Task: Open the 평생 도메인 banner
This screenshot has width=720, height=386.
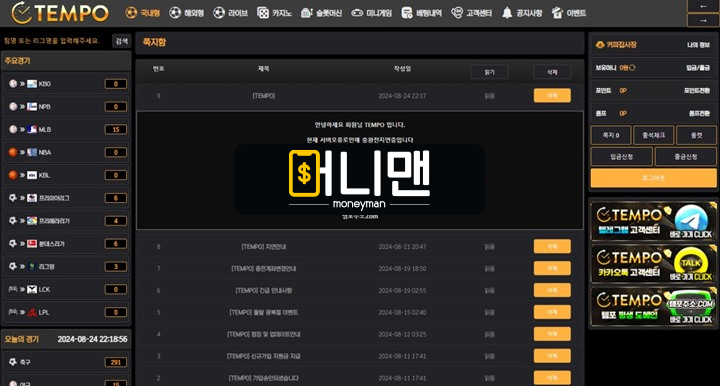Action: tap(653, 307)
